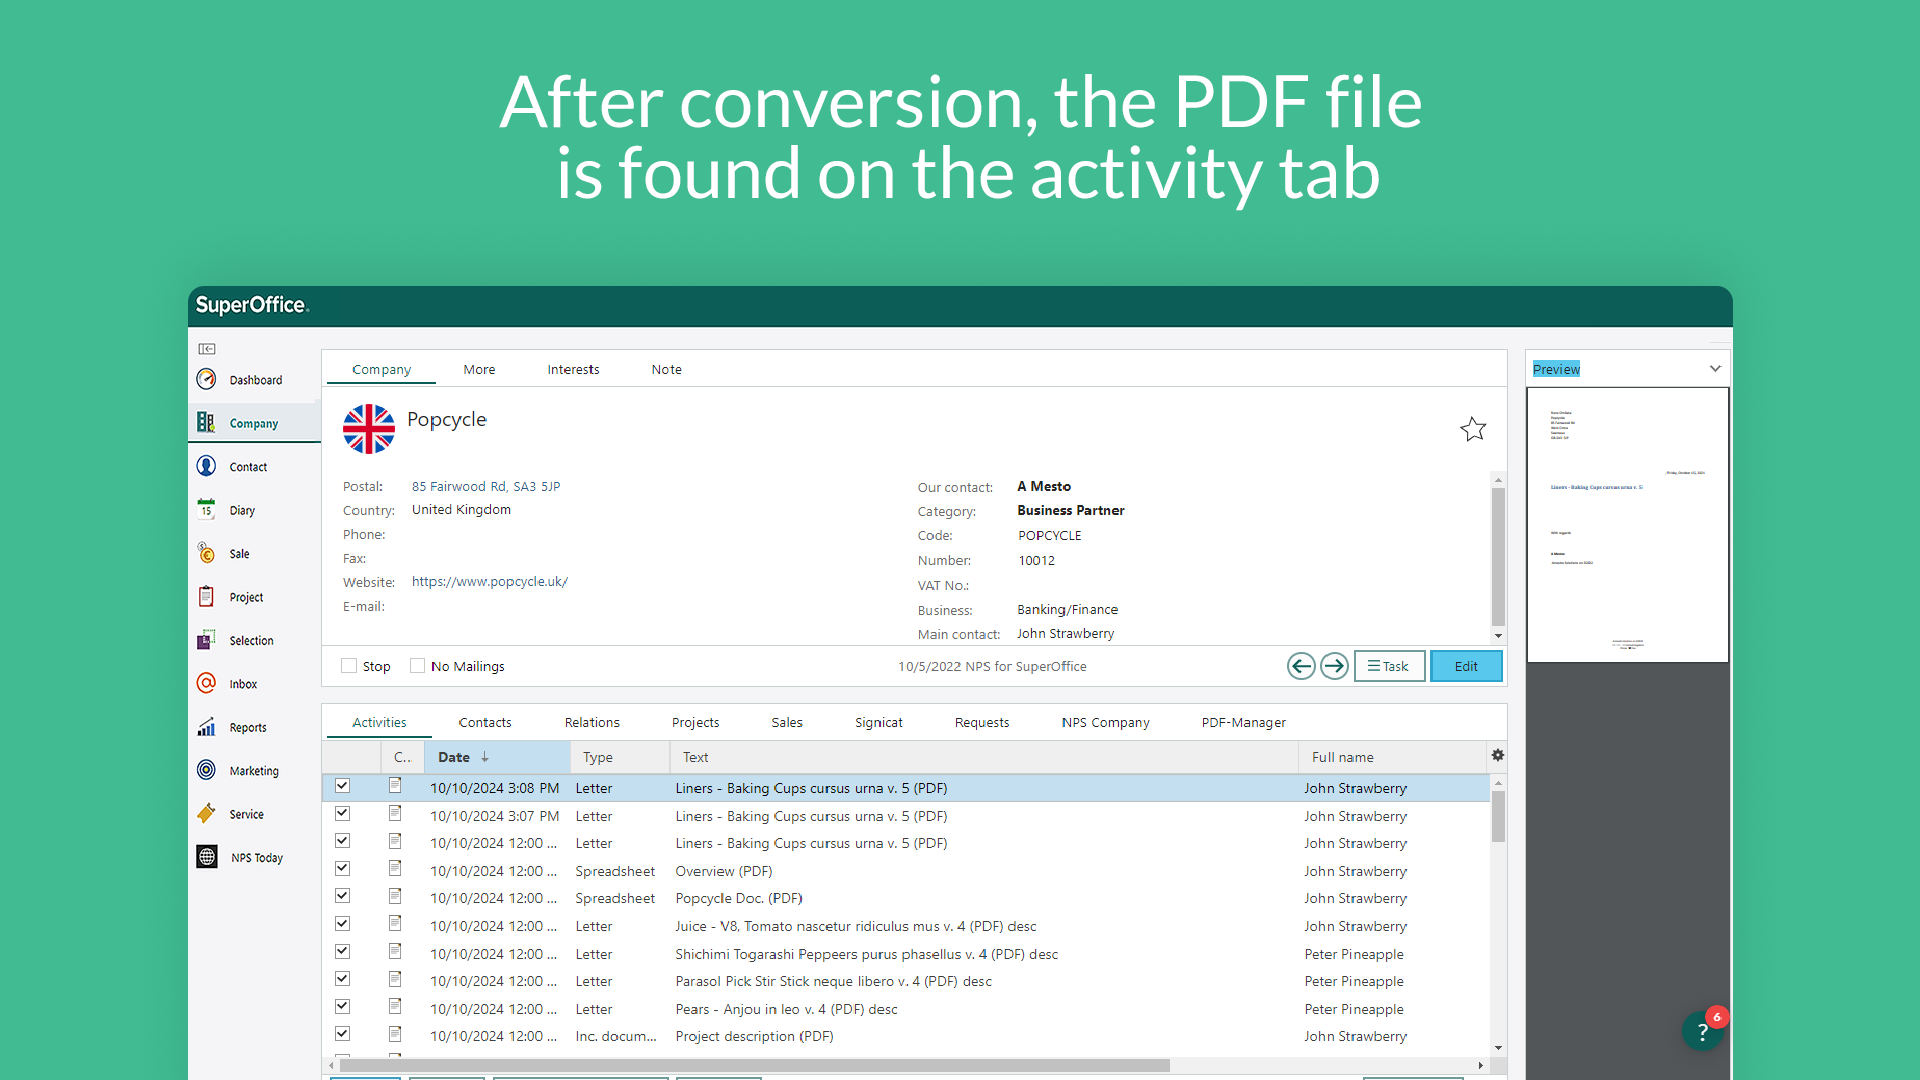Toggle the Stop checkbox
The height and width of the screenshot is (1080, 1920).
pos(349,666)
